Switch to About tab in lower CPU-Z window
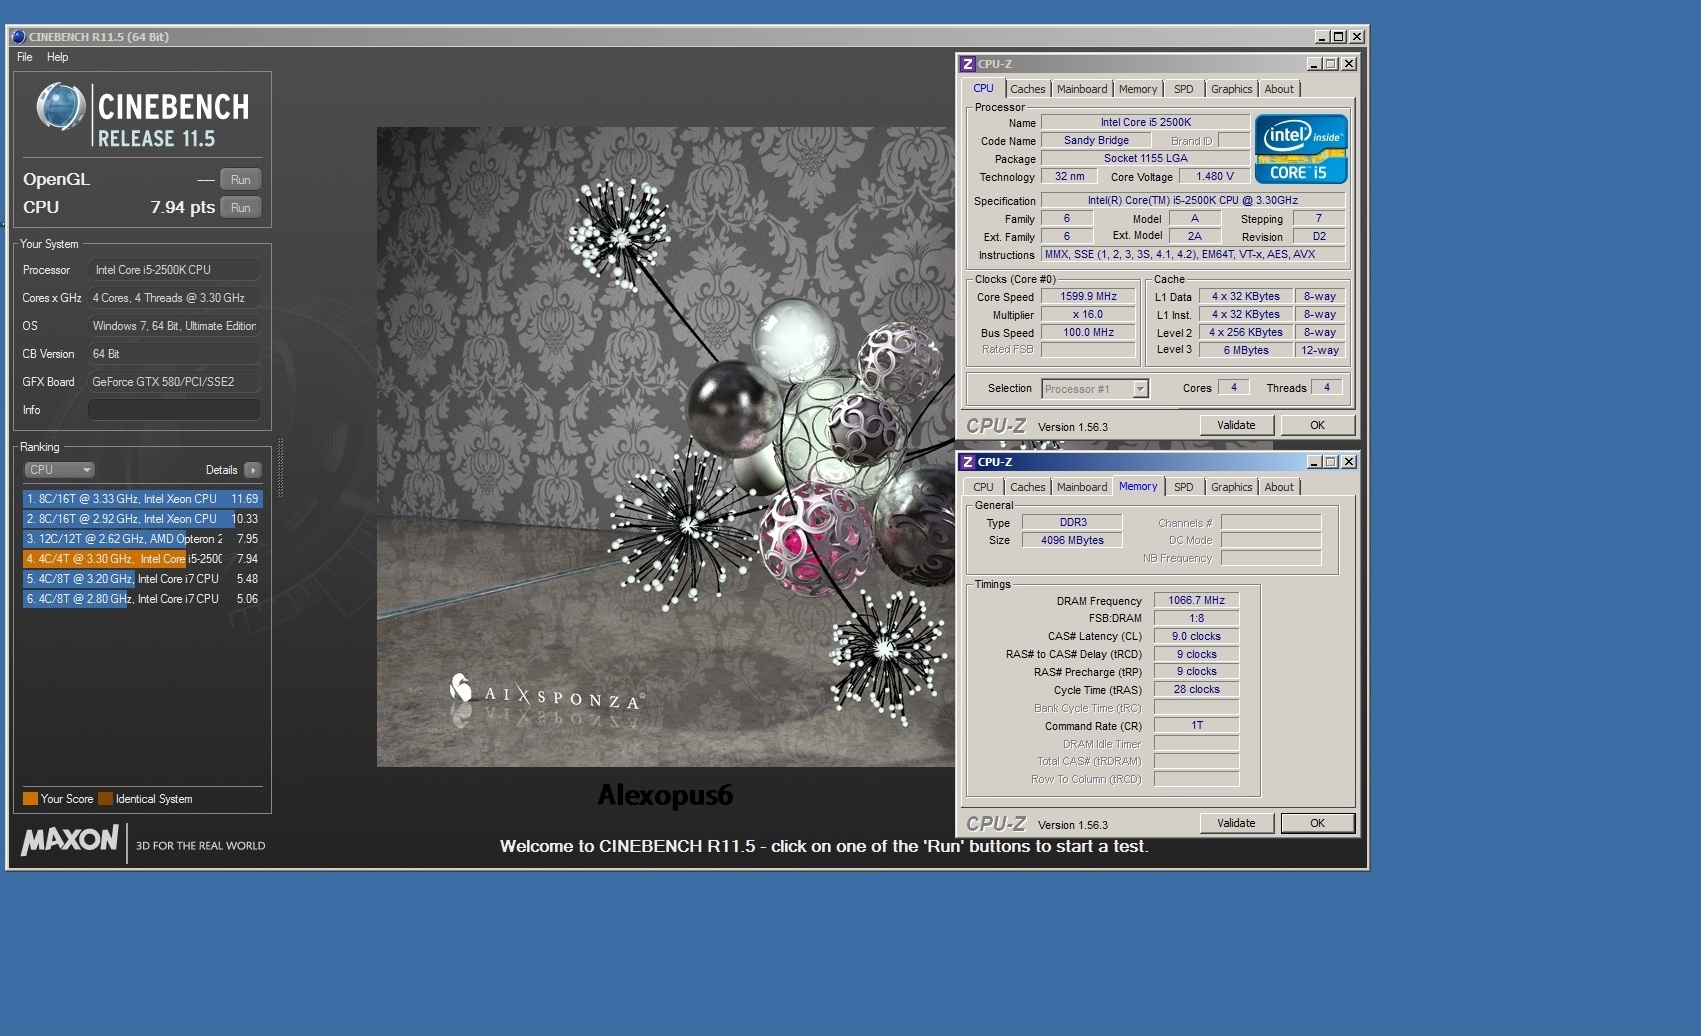This screenshot has height=1036, width=1701. pos(1279,487)
